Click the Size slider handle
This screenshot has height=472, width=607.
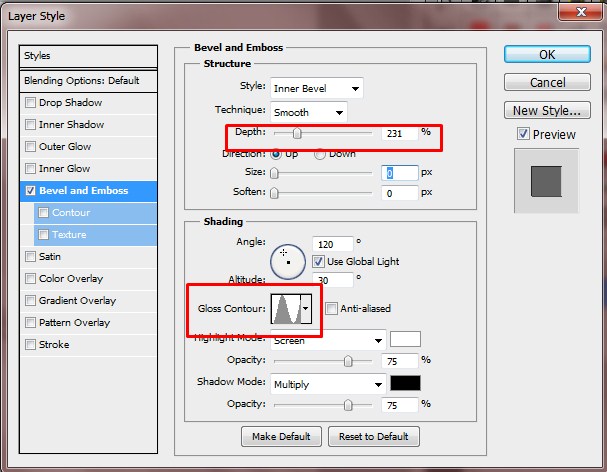274,173
